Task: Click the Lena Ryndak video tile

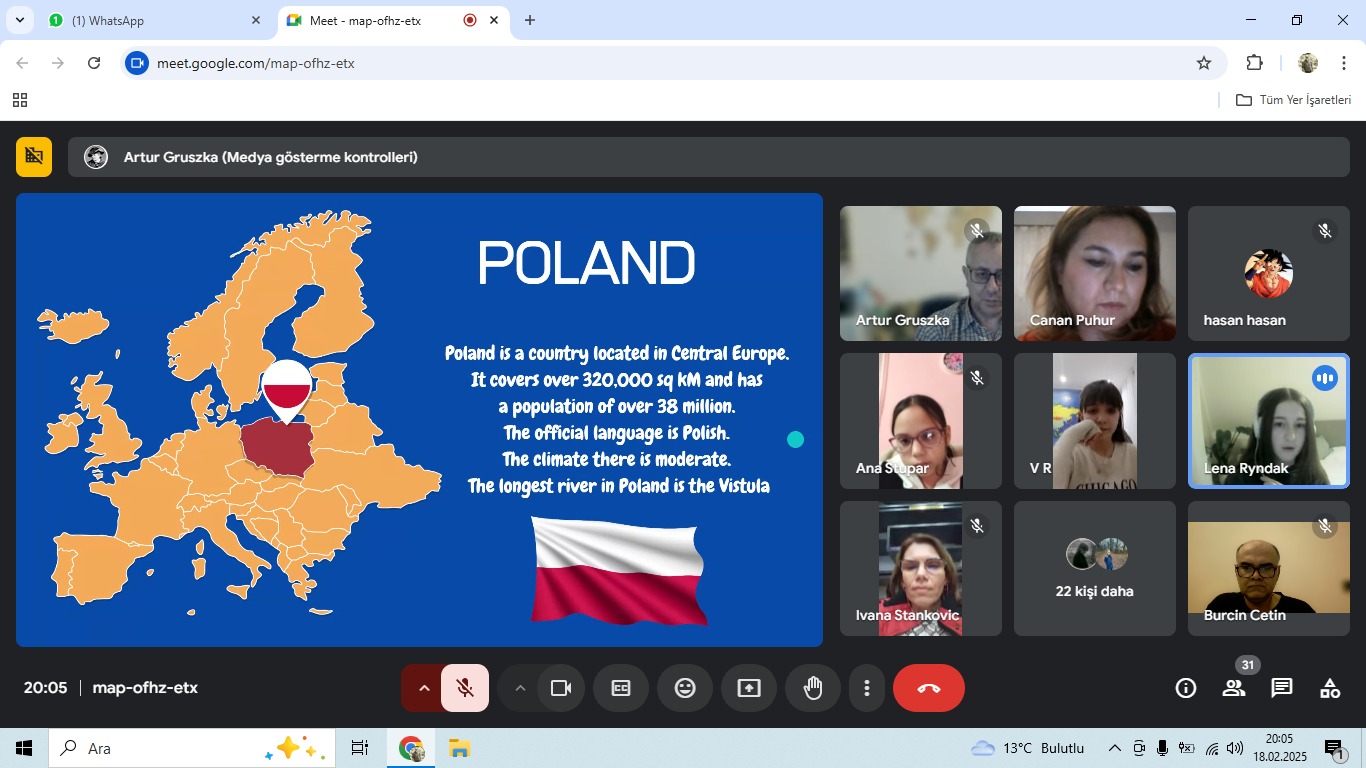Action: (1268, 421)
